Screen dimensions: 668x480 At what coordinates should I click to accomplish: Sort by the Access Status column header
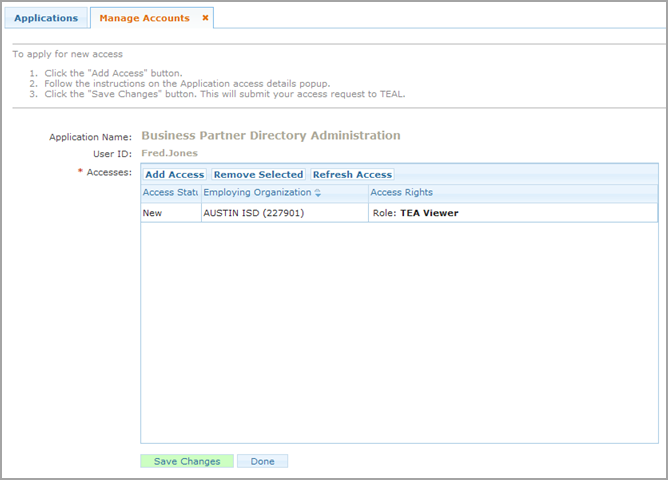(x=170, y=192)
